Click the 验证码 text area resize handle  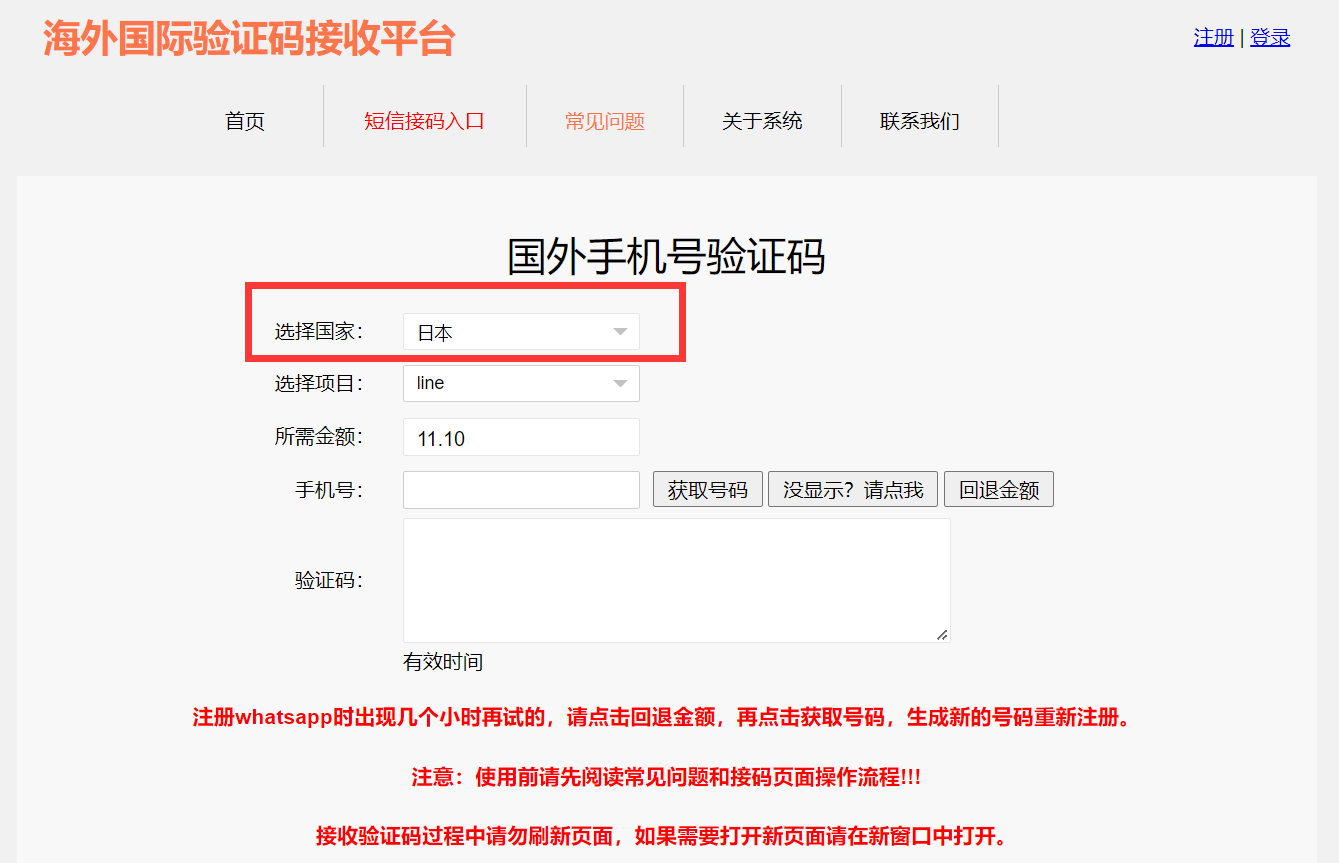tap(942, 634)
